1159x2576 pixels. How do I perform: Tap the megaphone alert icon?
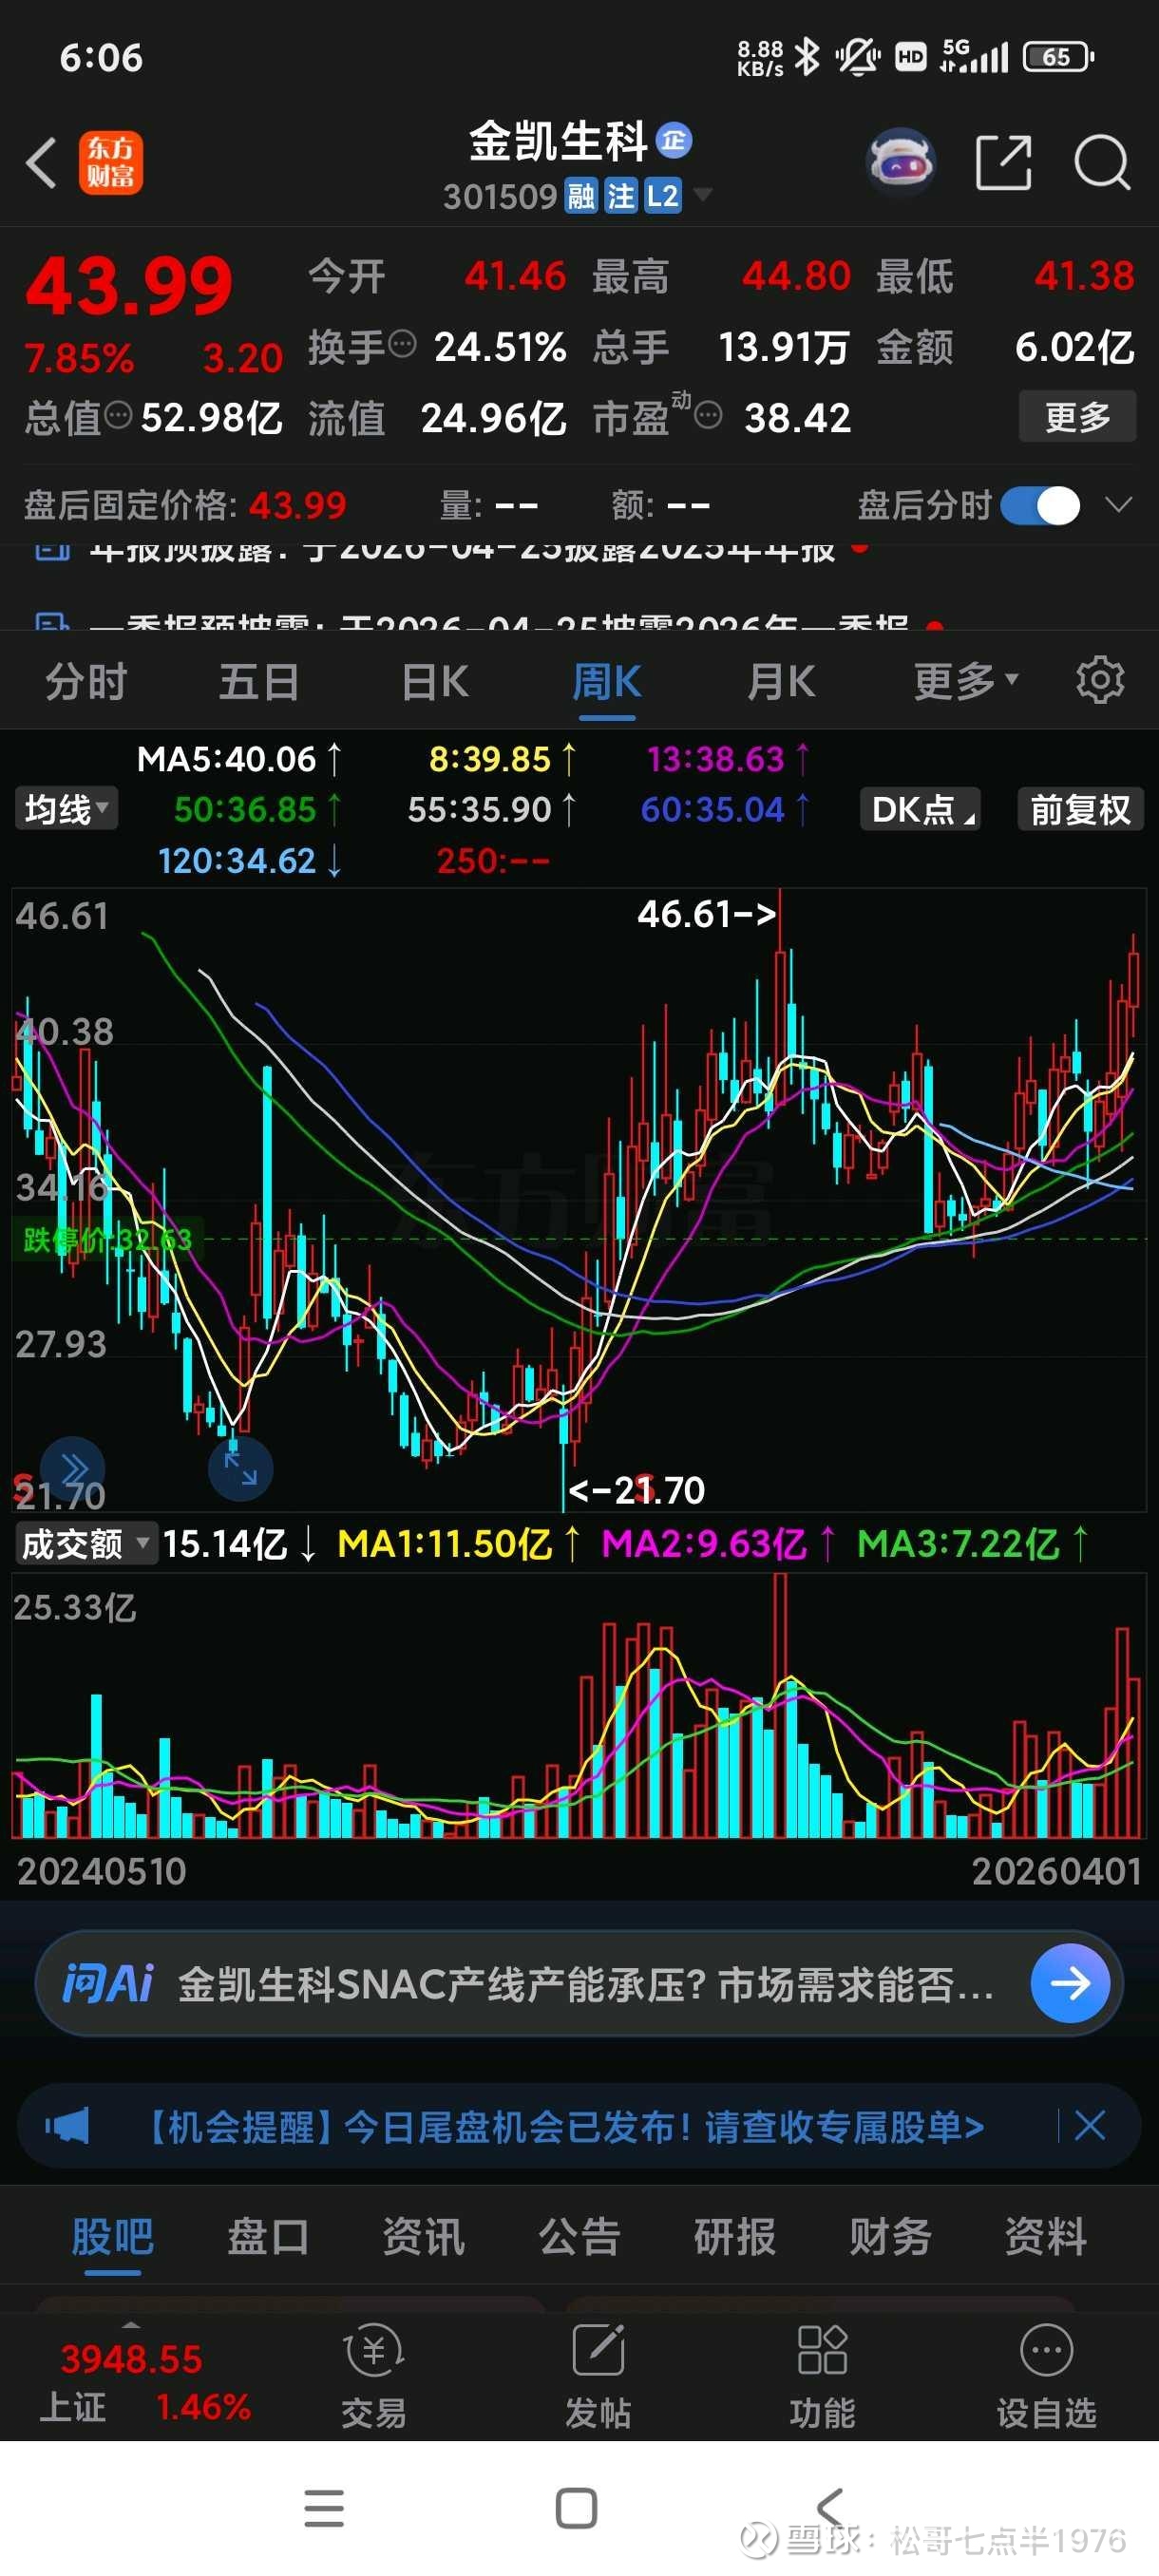coord(67,2126)
